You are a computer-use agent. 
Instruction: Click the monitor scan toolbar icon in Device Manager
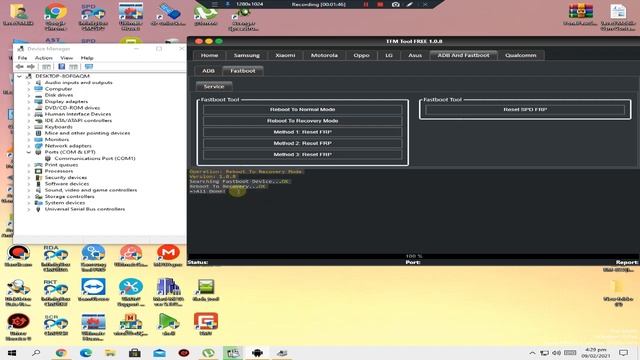(x=89, y=67)
